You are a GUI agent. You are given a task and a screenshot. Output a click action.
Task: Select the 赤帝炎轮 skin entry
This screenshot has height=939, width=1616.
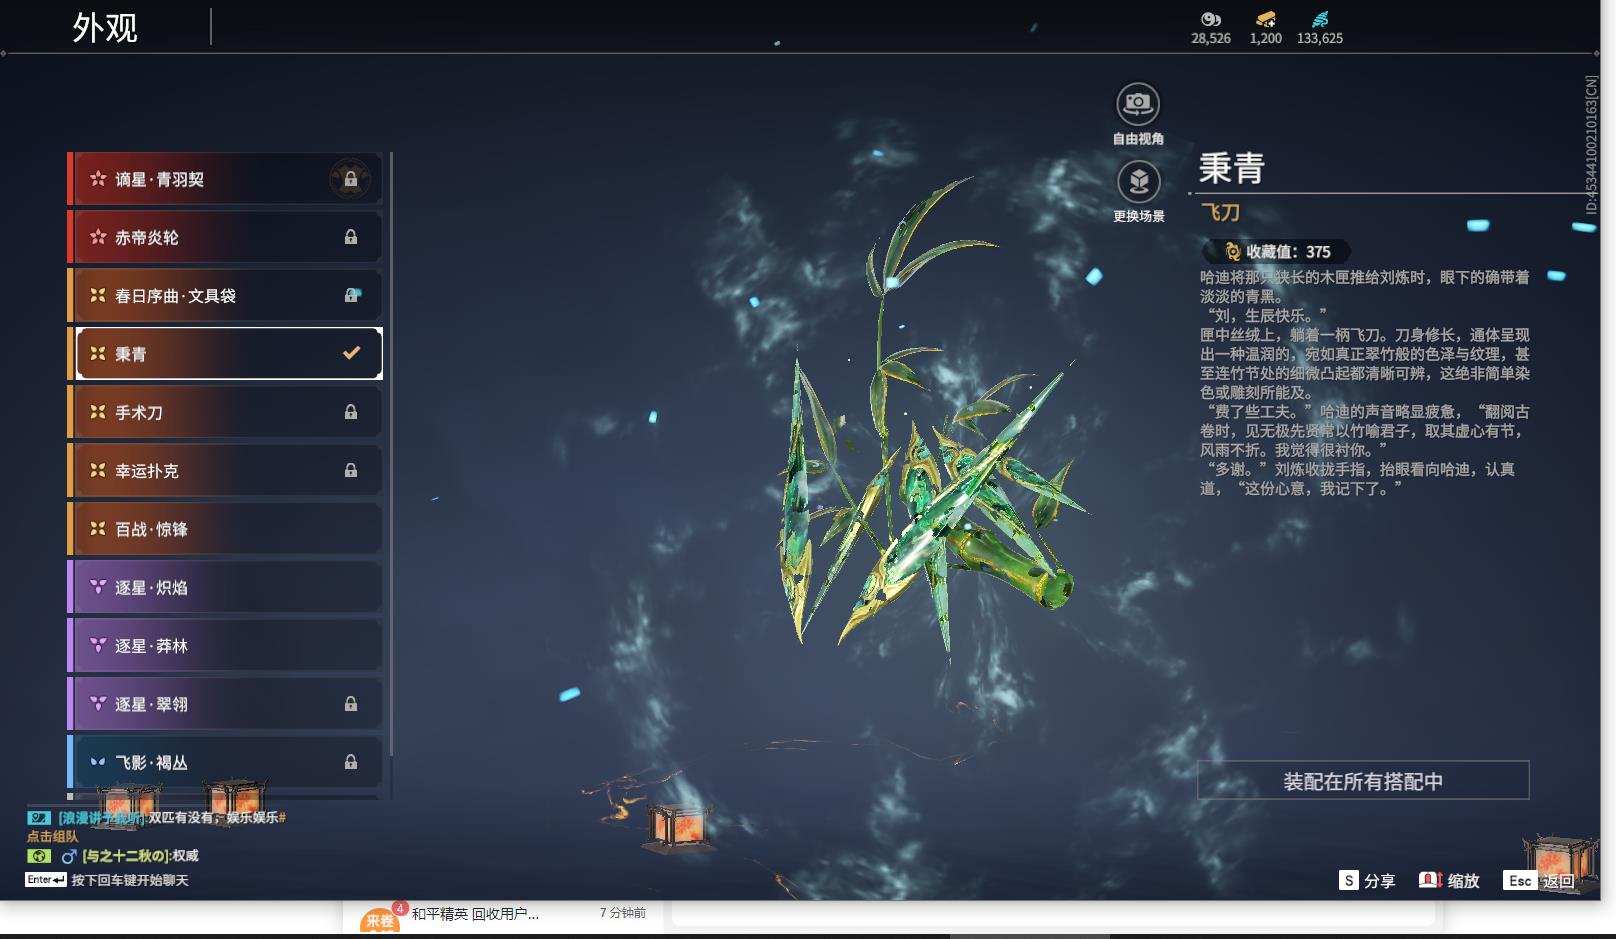(225, 237)
